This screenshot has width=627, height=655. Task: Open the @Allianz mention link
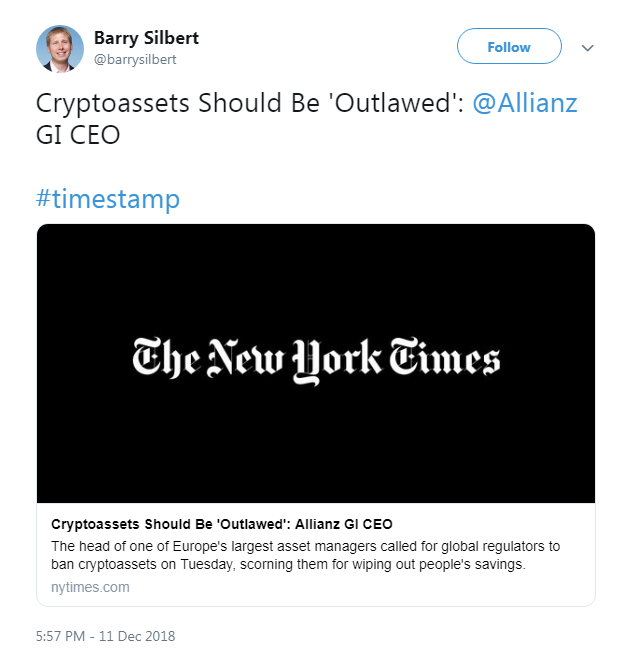point(524,103)
